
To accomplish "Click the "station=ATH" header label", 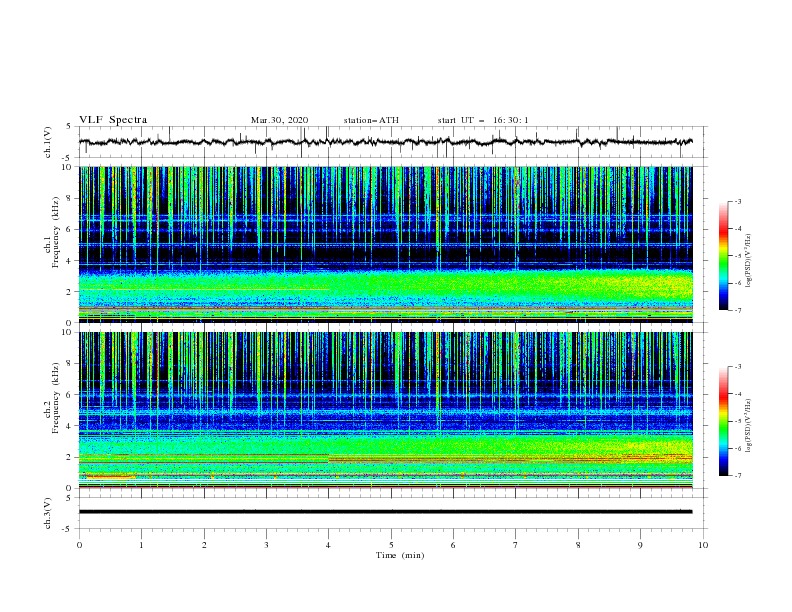I will click(x=371, y=120).
